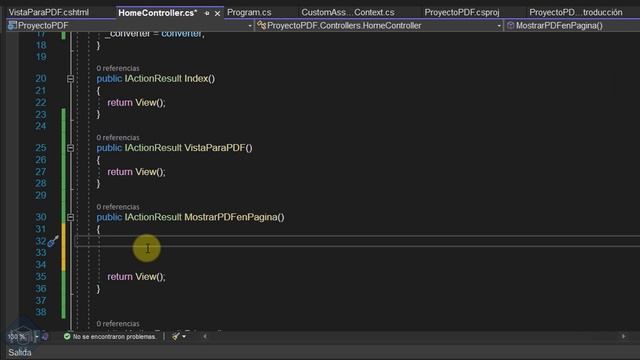Click the public keyword on line 30

109,217
